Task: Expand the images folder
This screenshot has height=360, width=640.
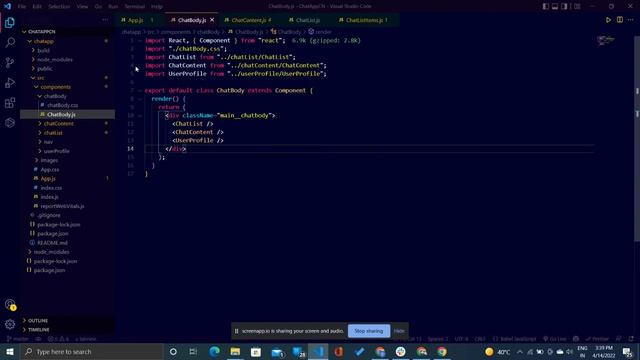Action: [x=49, y=160]
